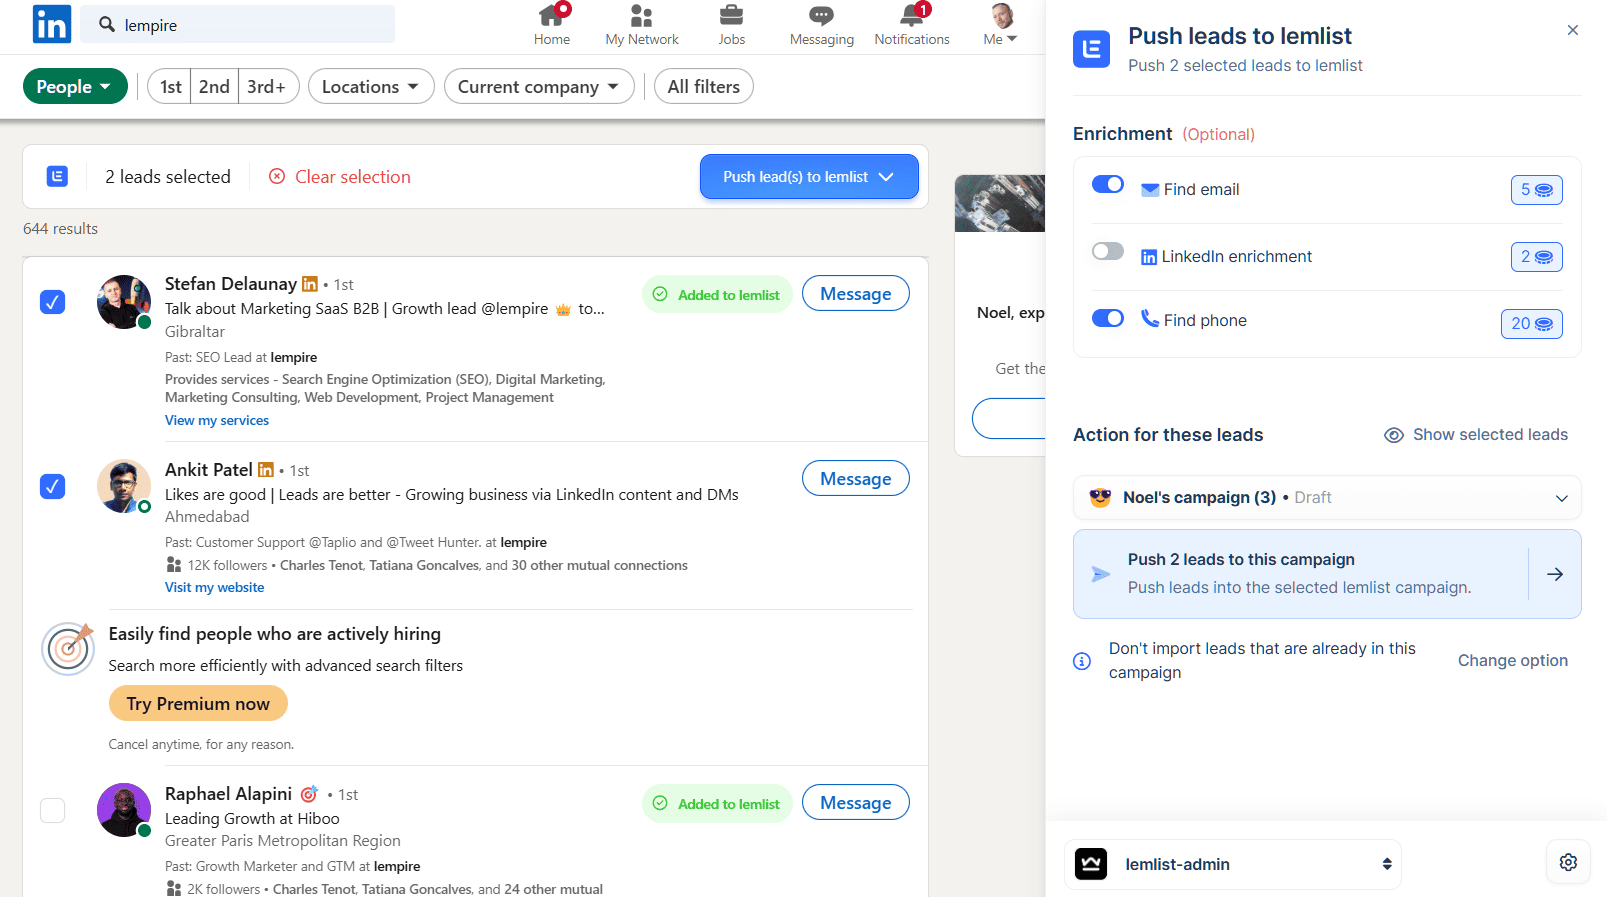1607x897 pixels.
Task: Uncheck Ankit Patel's checkbox
Action: (53, 486)
